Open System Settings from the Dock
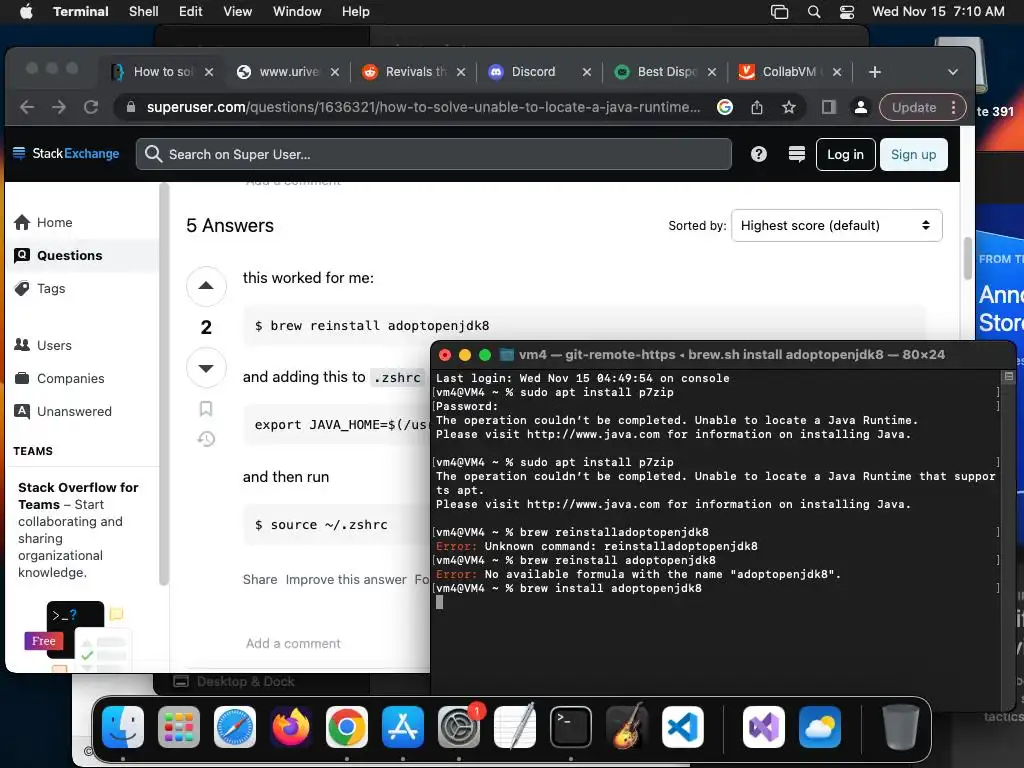Viewport: 1024px width, 768px height. (459, 727)
